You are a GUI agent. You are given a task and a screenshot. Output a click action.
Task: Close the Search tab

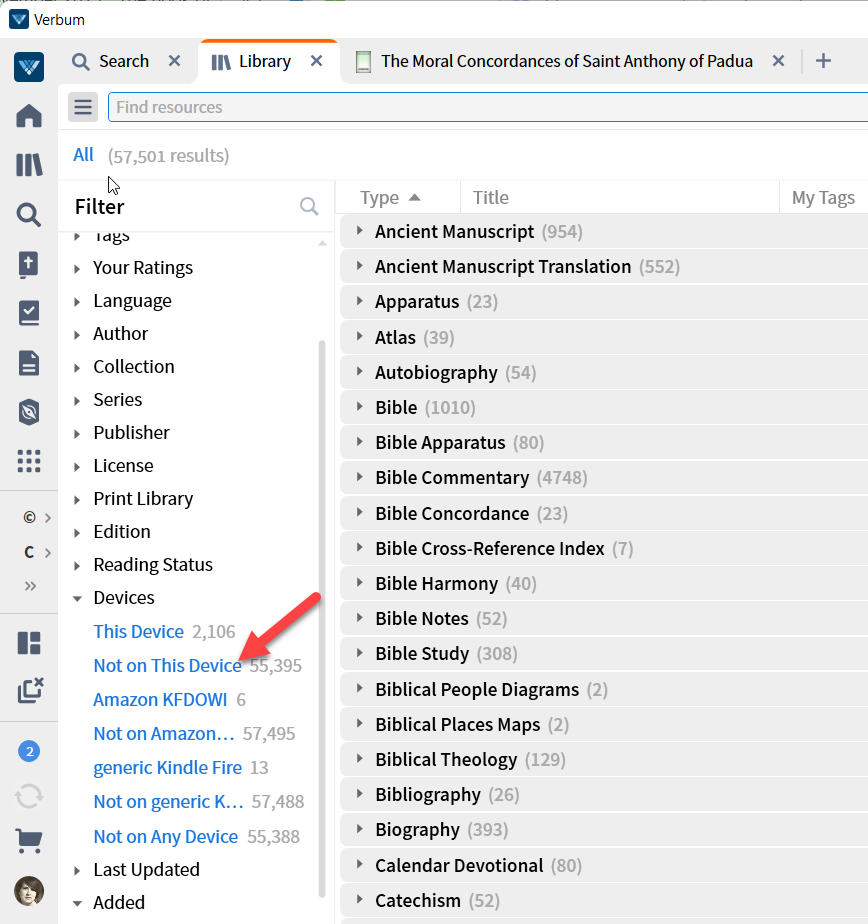[174, 61]
